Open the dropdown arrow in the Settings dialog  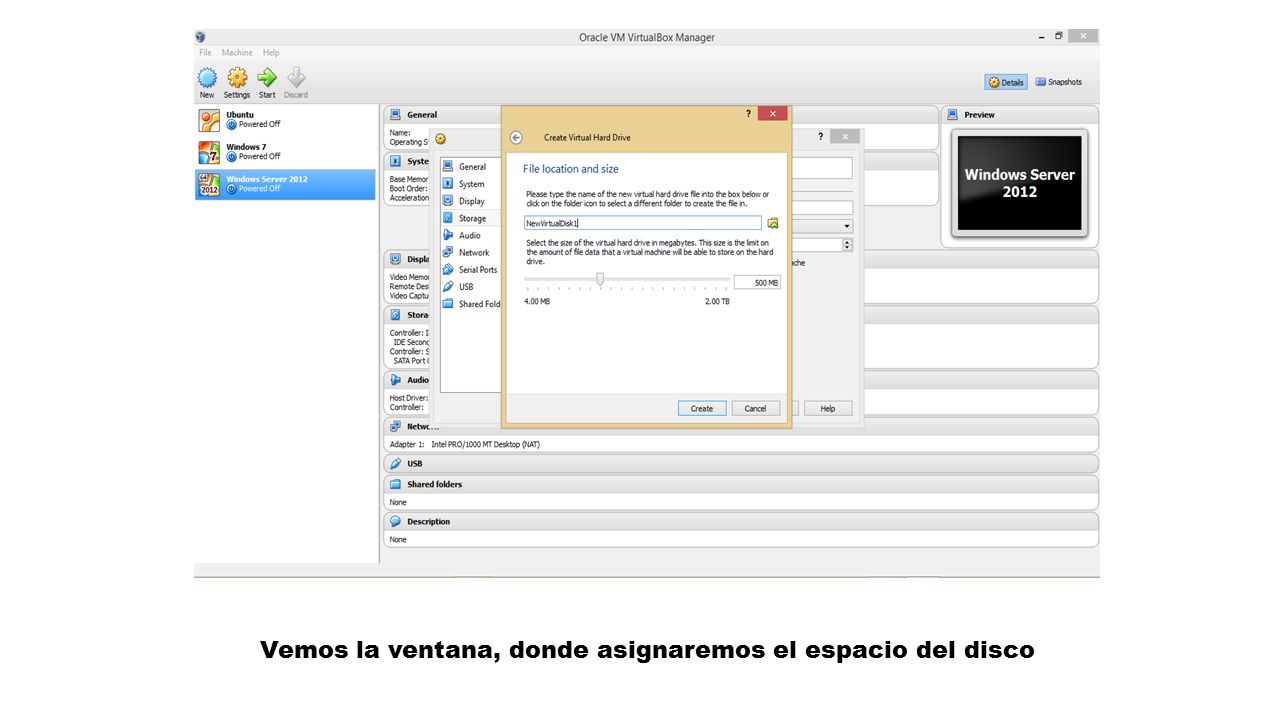coord(847,226)
